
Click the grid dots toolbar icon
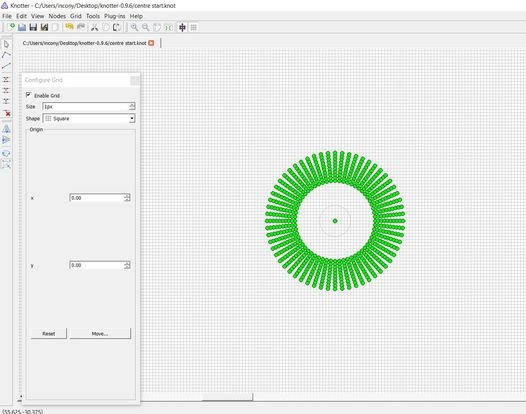coord(194,27)
